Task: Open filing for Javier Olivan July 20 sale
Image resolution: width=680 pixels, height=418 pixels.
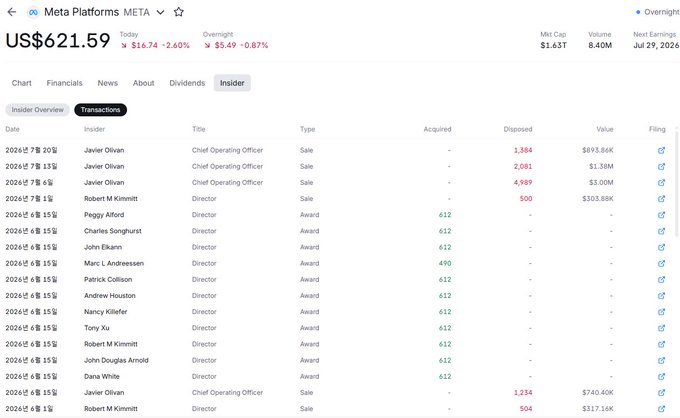Action: pyautogui.click(x=661, y=150)
